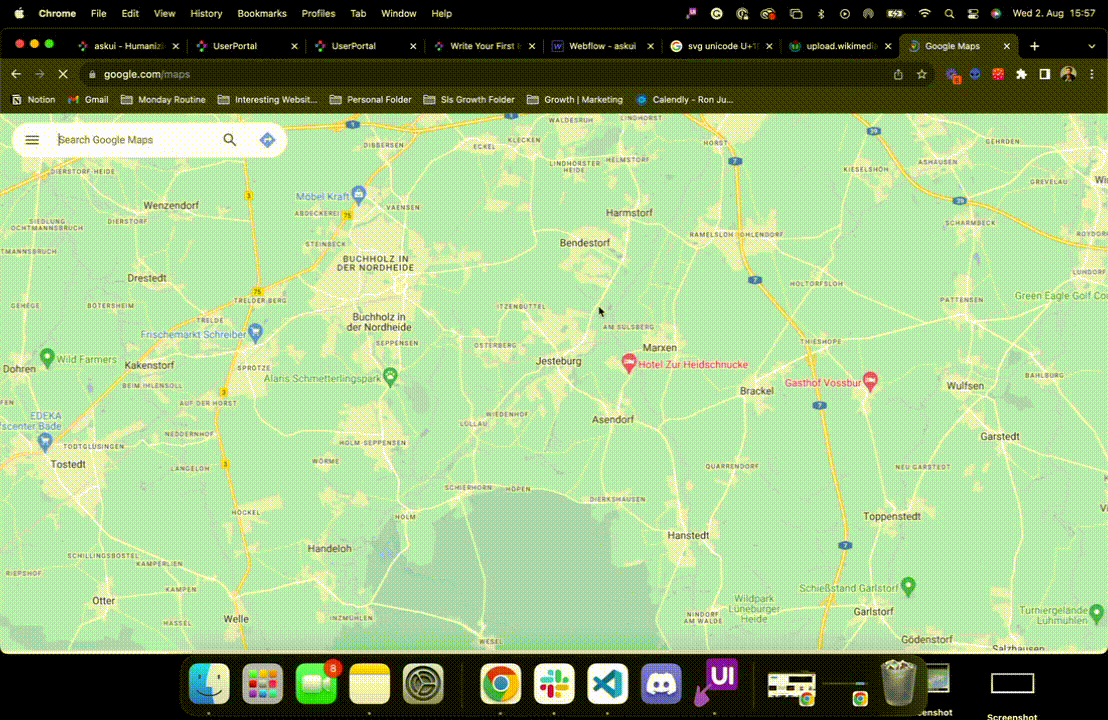
Task: Open the Apple menu
Action: [x=19, y=13]
